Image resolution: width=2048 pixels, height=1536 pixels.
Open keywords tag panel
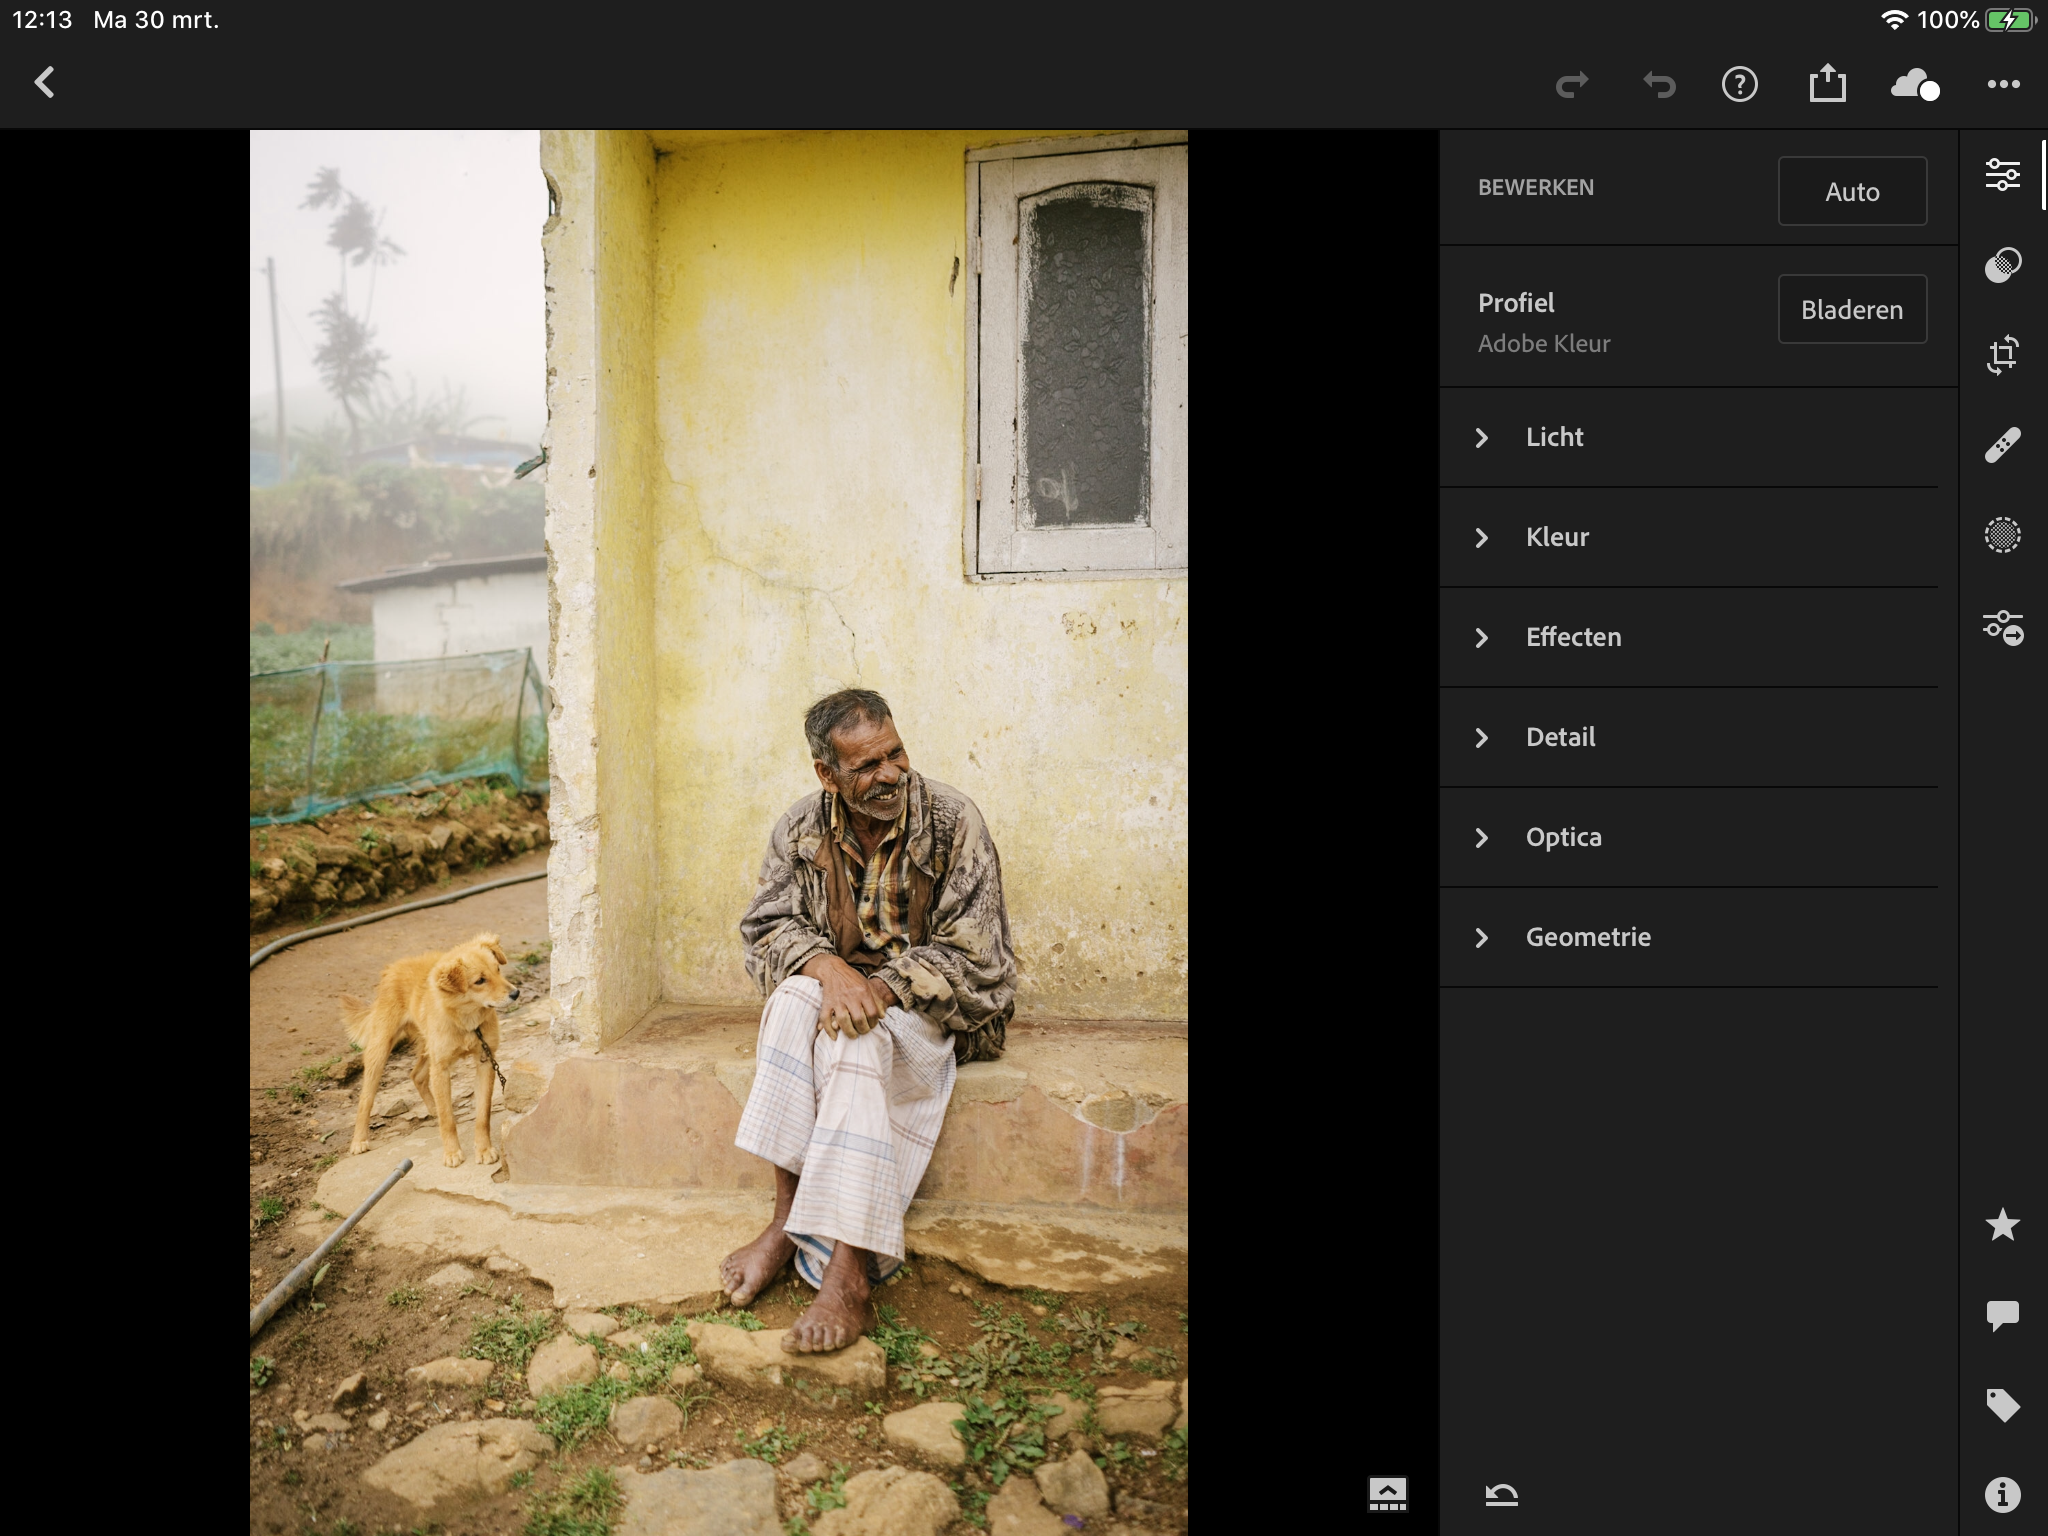pyautogui.click(x=2002, y=1405)
